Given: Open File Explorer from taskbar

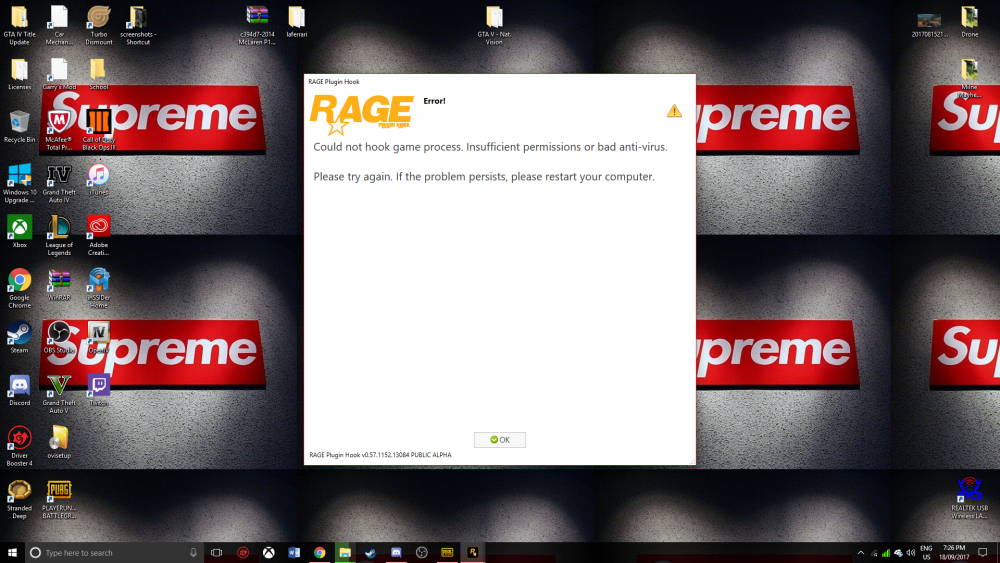Looking at the screenshot, I should click(345, 552).
